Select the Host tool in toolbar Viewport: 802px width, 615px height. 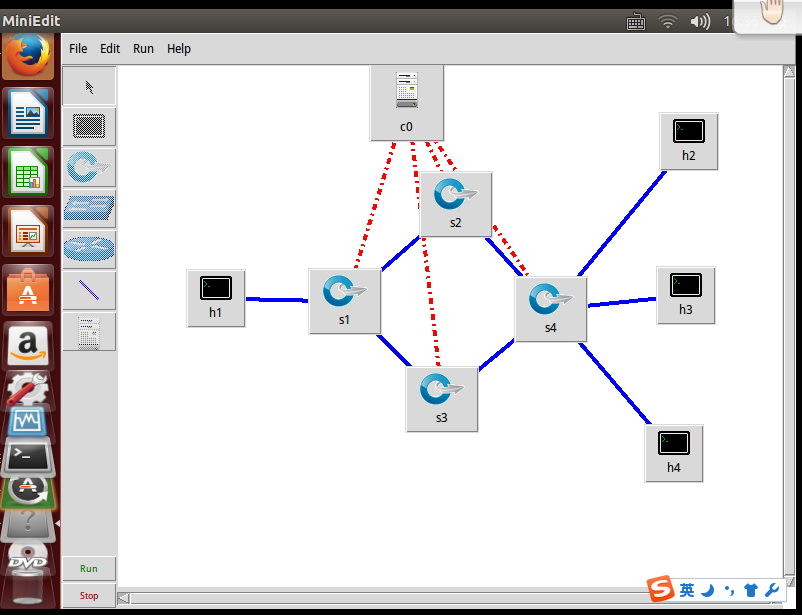(89, 126)
